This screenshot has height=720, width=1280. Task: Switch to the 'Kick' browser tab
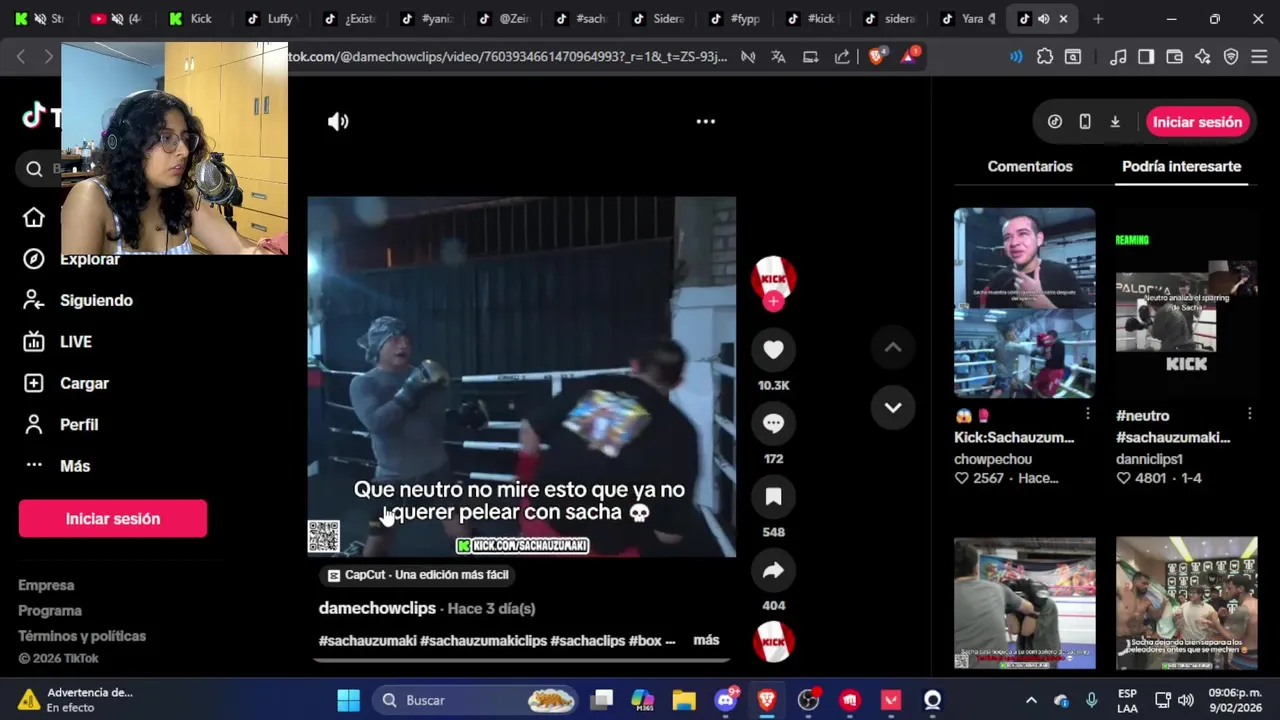click(x=195, y=19)
